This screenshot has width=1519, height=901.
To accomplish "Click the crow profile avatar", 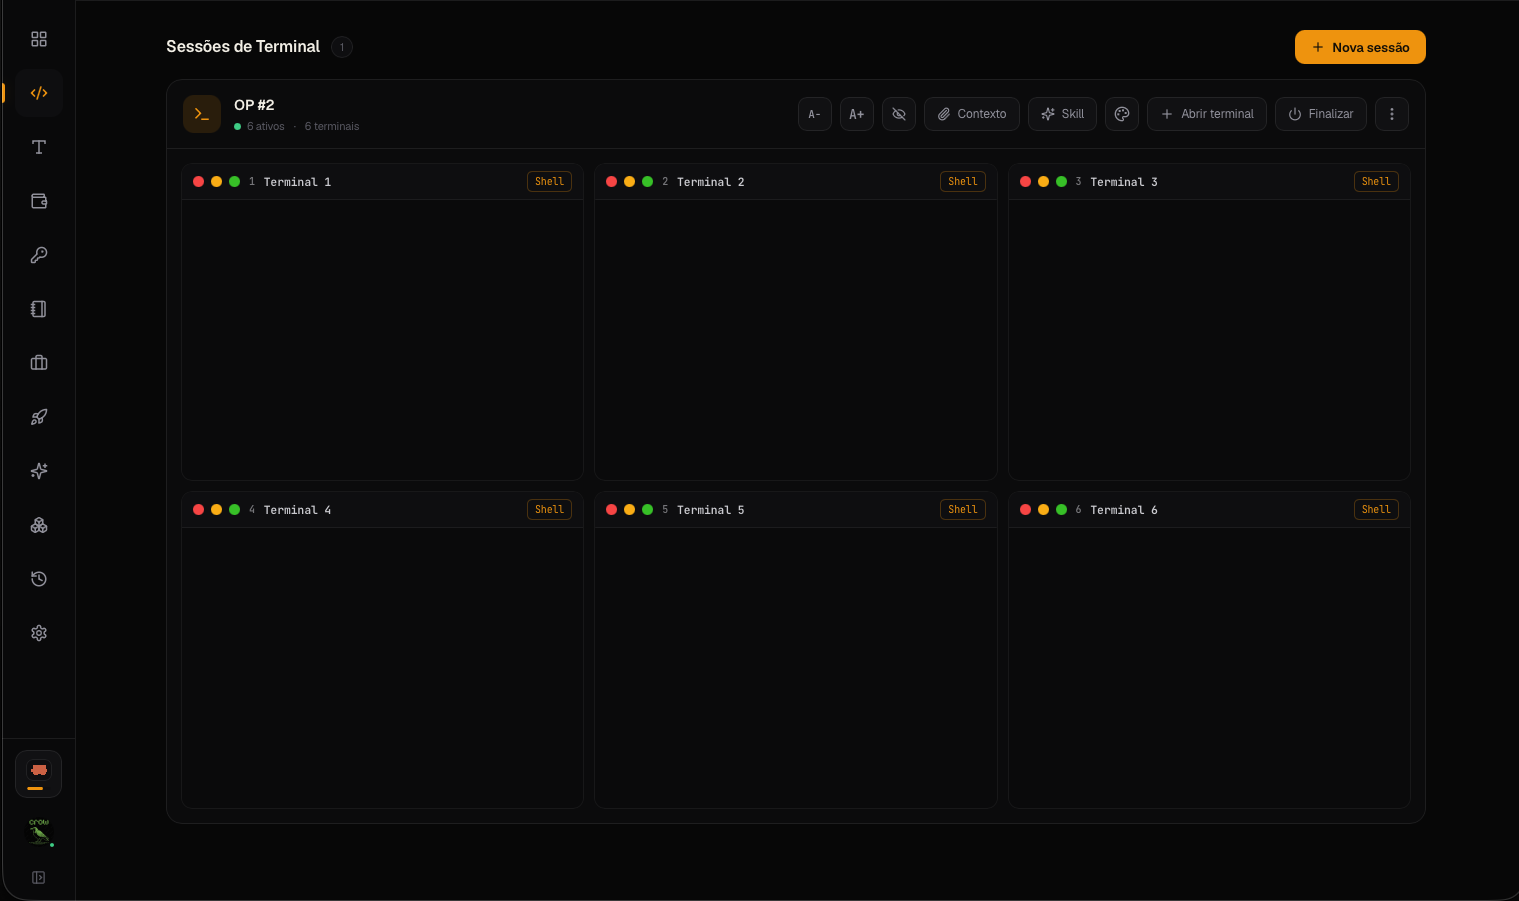I will [x=39, y=832].
